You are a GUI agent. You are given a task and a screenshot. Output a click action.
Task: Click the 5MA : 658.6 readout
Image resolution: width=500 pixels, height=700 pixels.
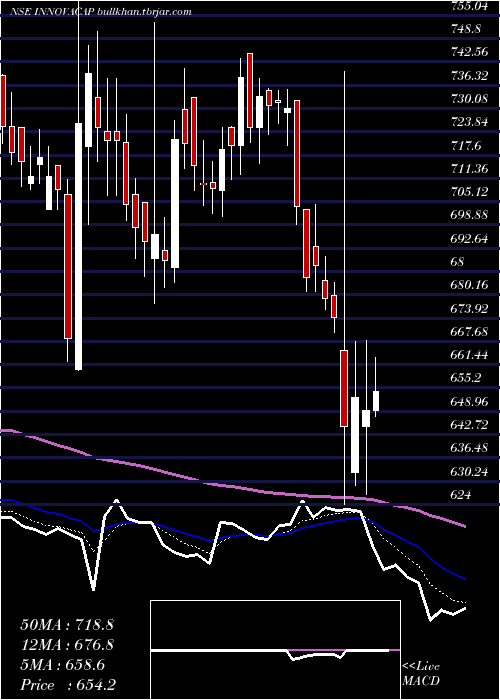pyautogui.click(x=62, y=665)
